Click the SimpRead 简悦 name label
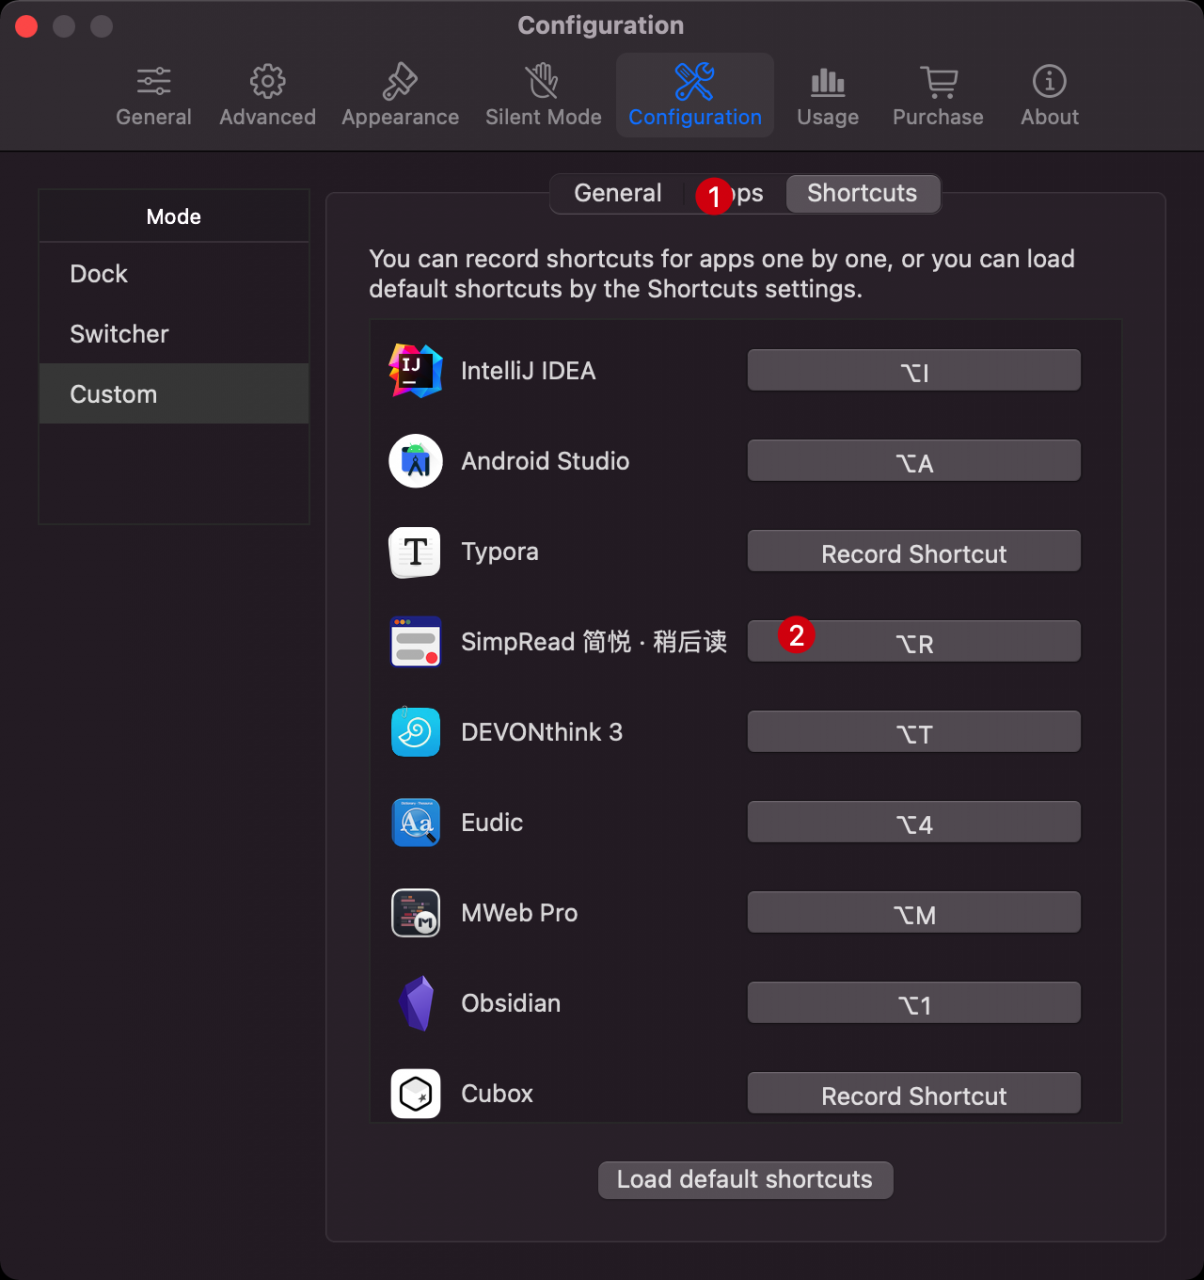Viewport: 1204px width, 1280px height. (594, 642)
